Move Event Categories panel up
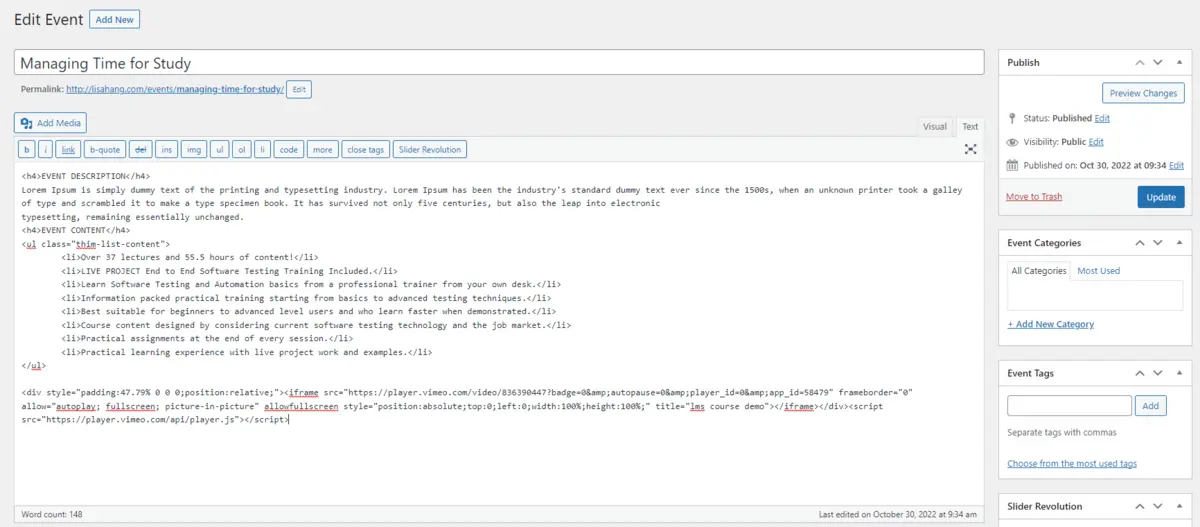The image size is (1200, 527). coord(1139,243)
